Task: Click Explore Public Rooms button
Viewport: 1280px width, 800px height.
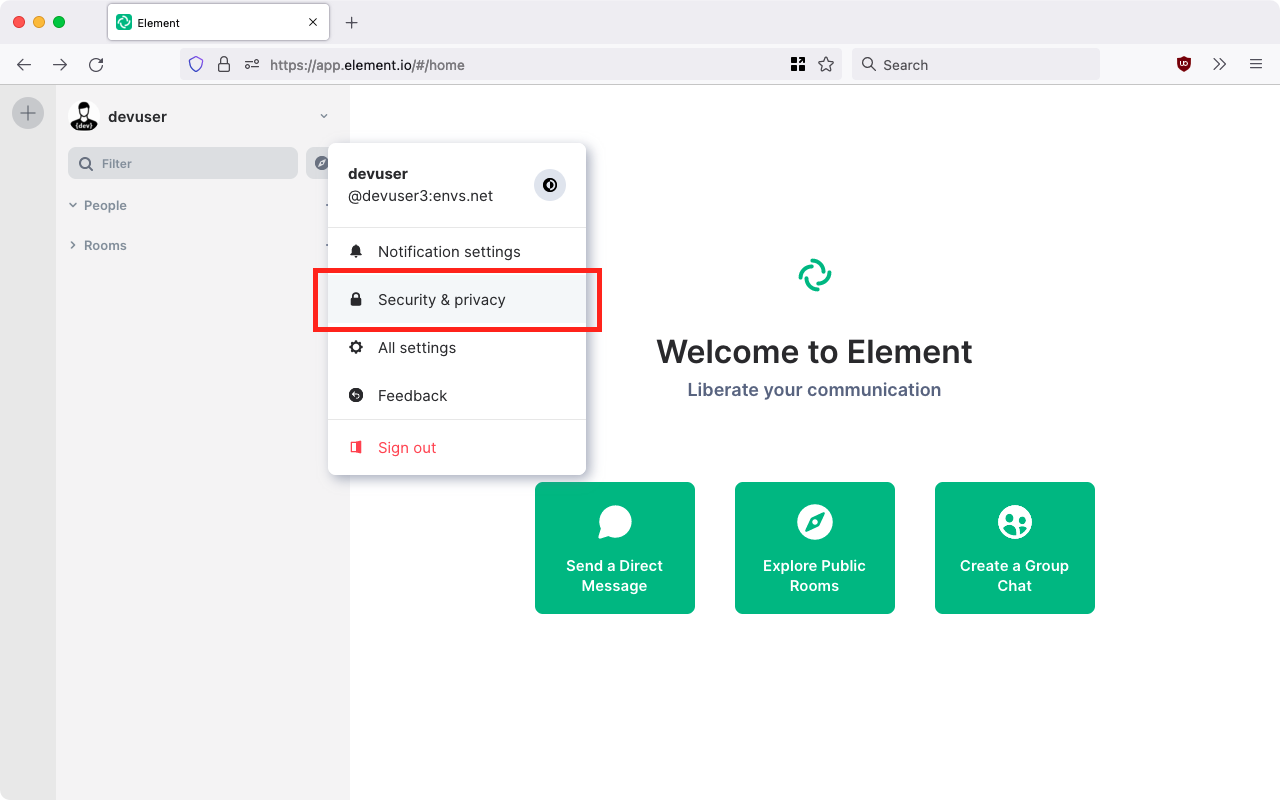Action: coord(815,548)
